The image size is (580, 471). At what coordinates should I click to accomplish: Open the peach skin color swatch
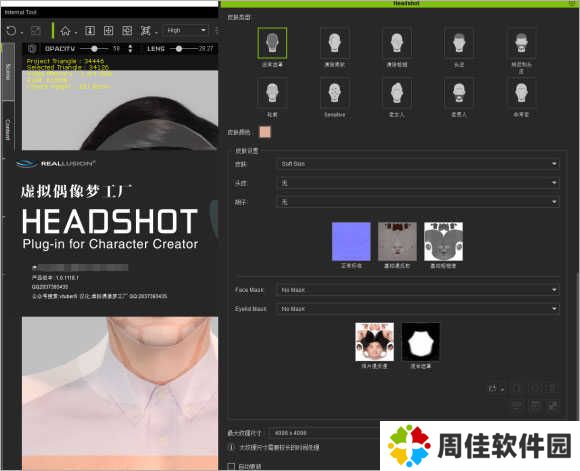click(x=265, y=132)
